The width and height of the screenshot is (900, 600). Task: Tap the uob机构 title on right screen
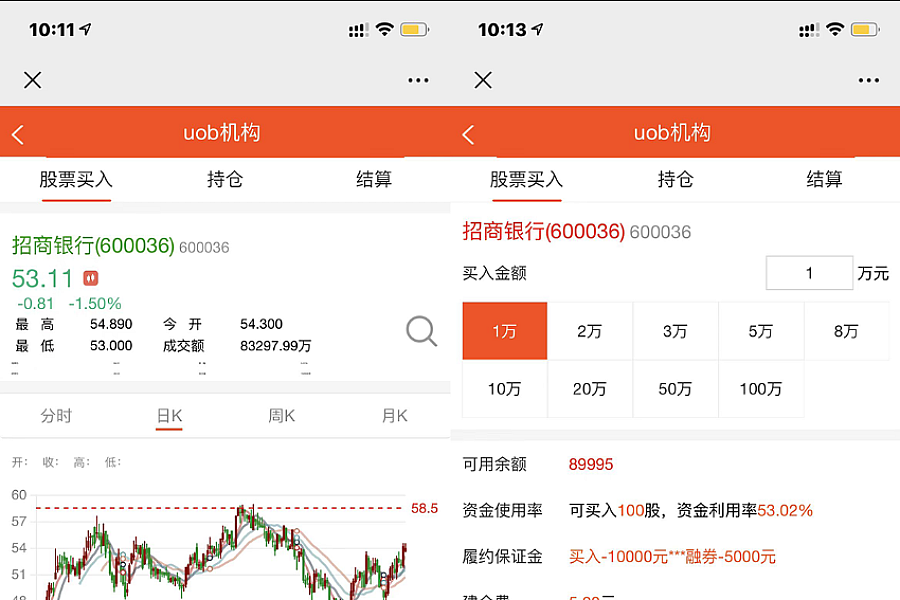pyautogui.click(x=672, y=133)
